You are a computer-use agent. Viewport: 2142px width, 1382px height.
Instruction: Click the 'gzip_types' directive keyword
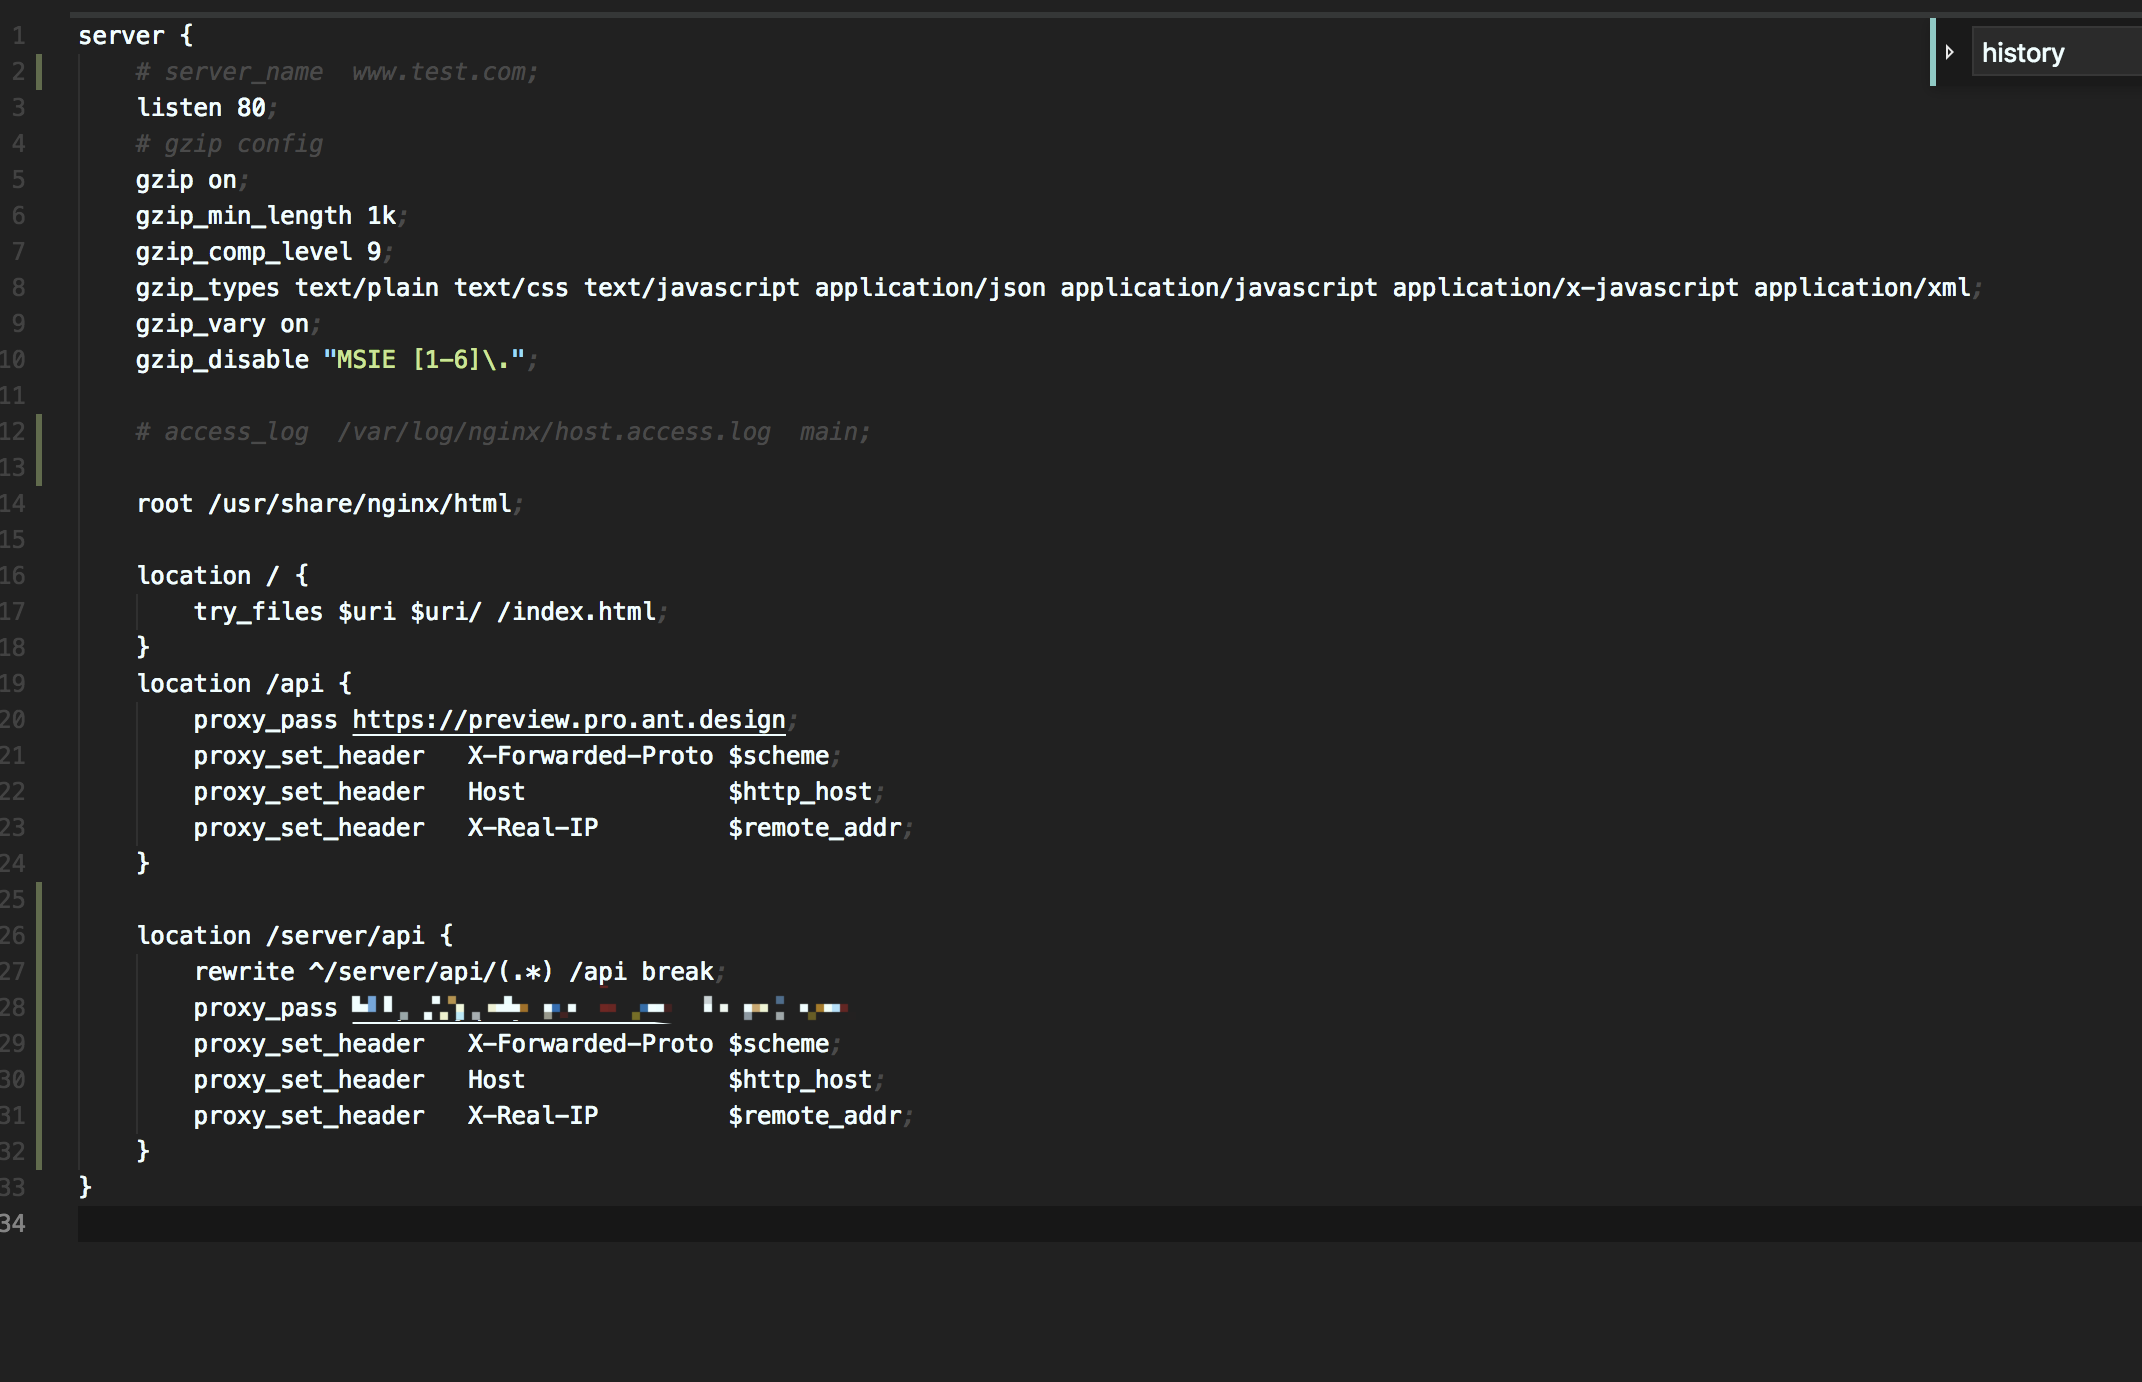(207, 288)
